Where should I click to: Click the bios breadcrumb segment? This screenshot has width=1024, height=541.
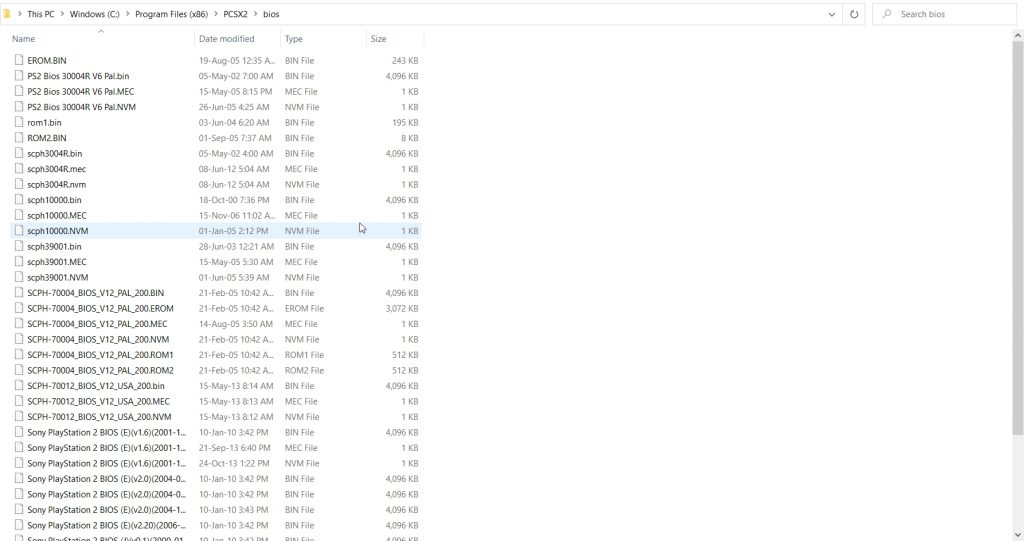click(x=271, y=14)
